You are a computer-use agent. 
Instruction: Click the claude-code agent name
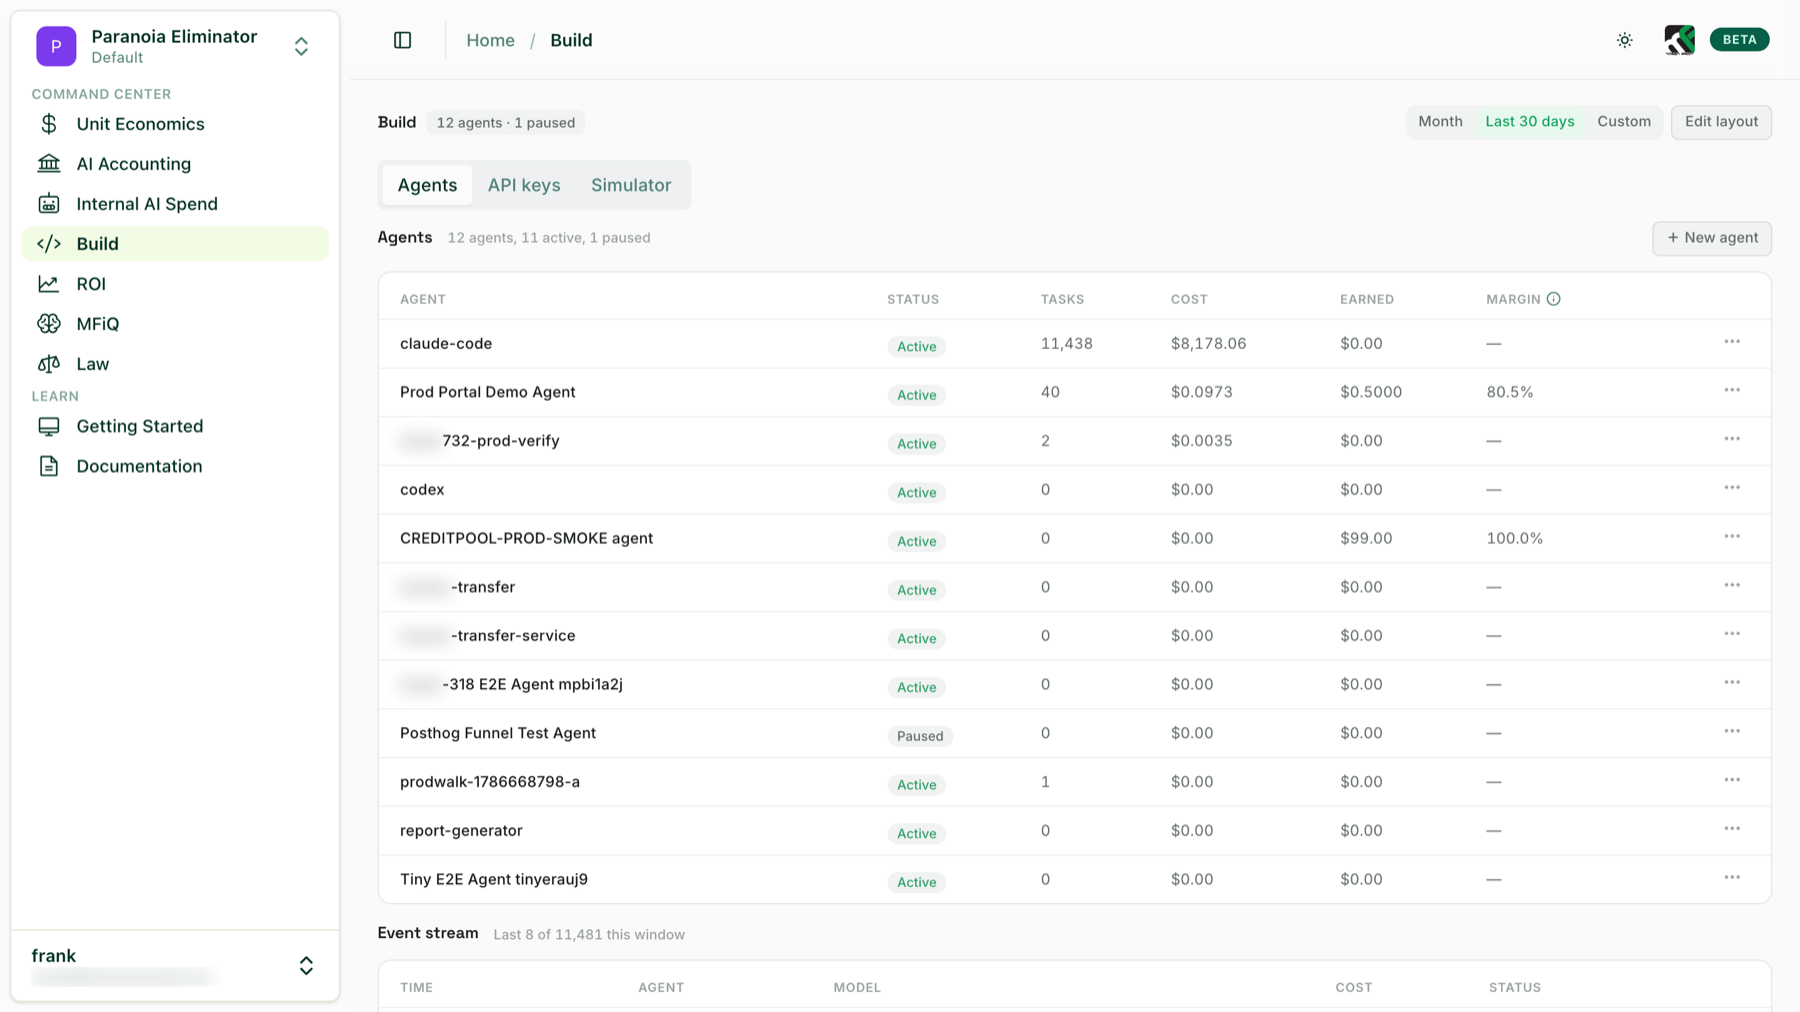click(x=446, y=343)
